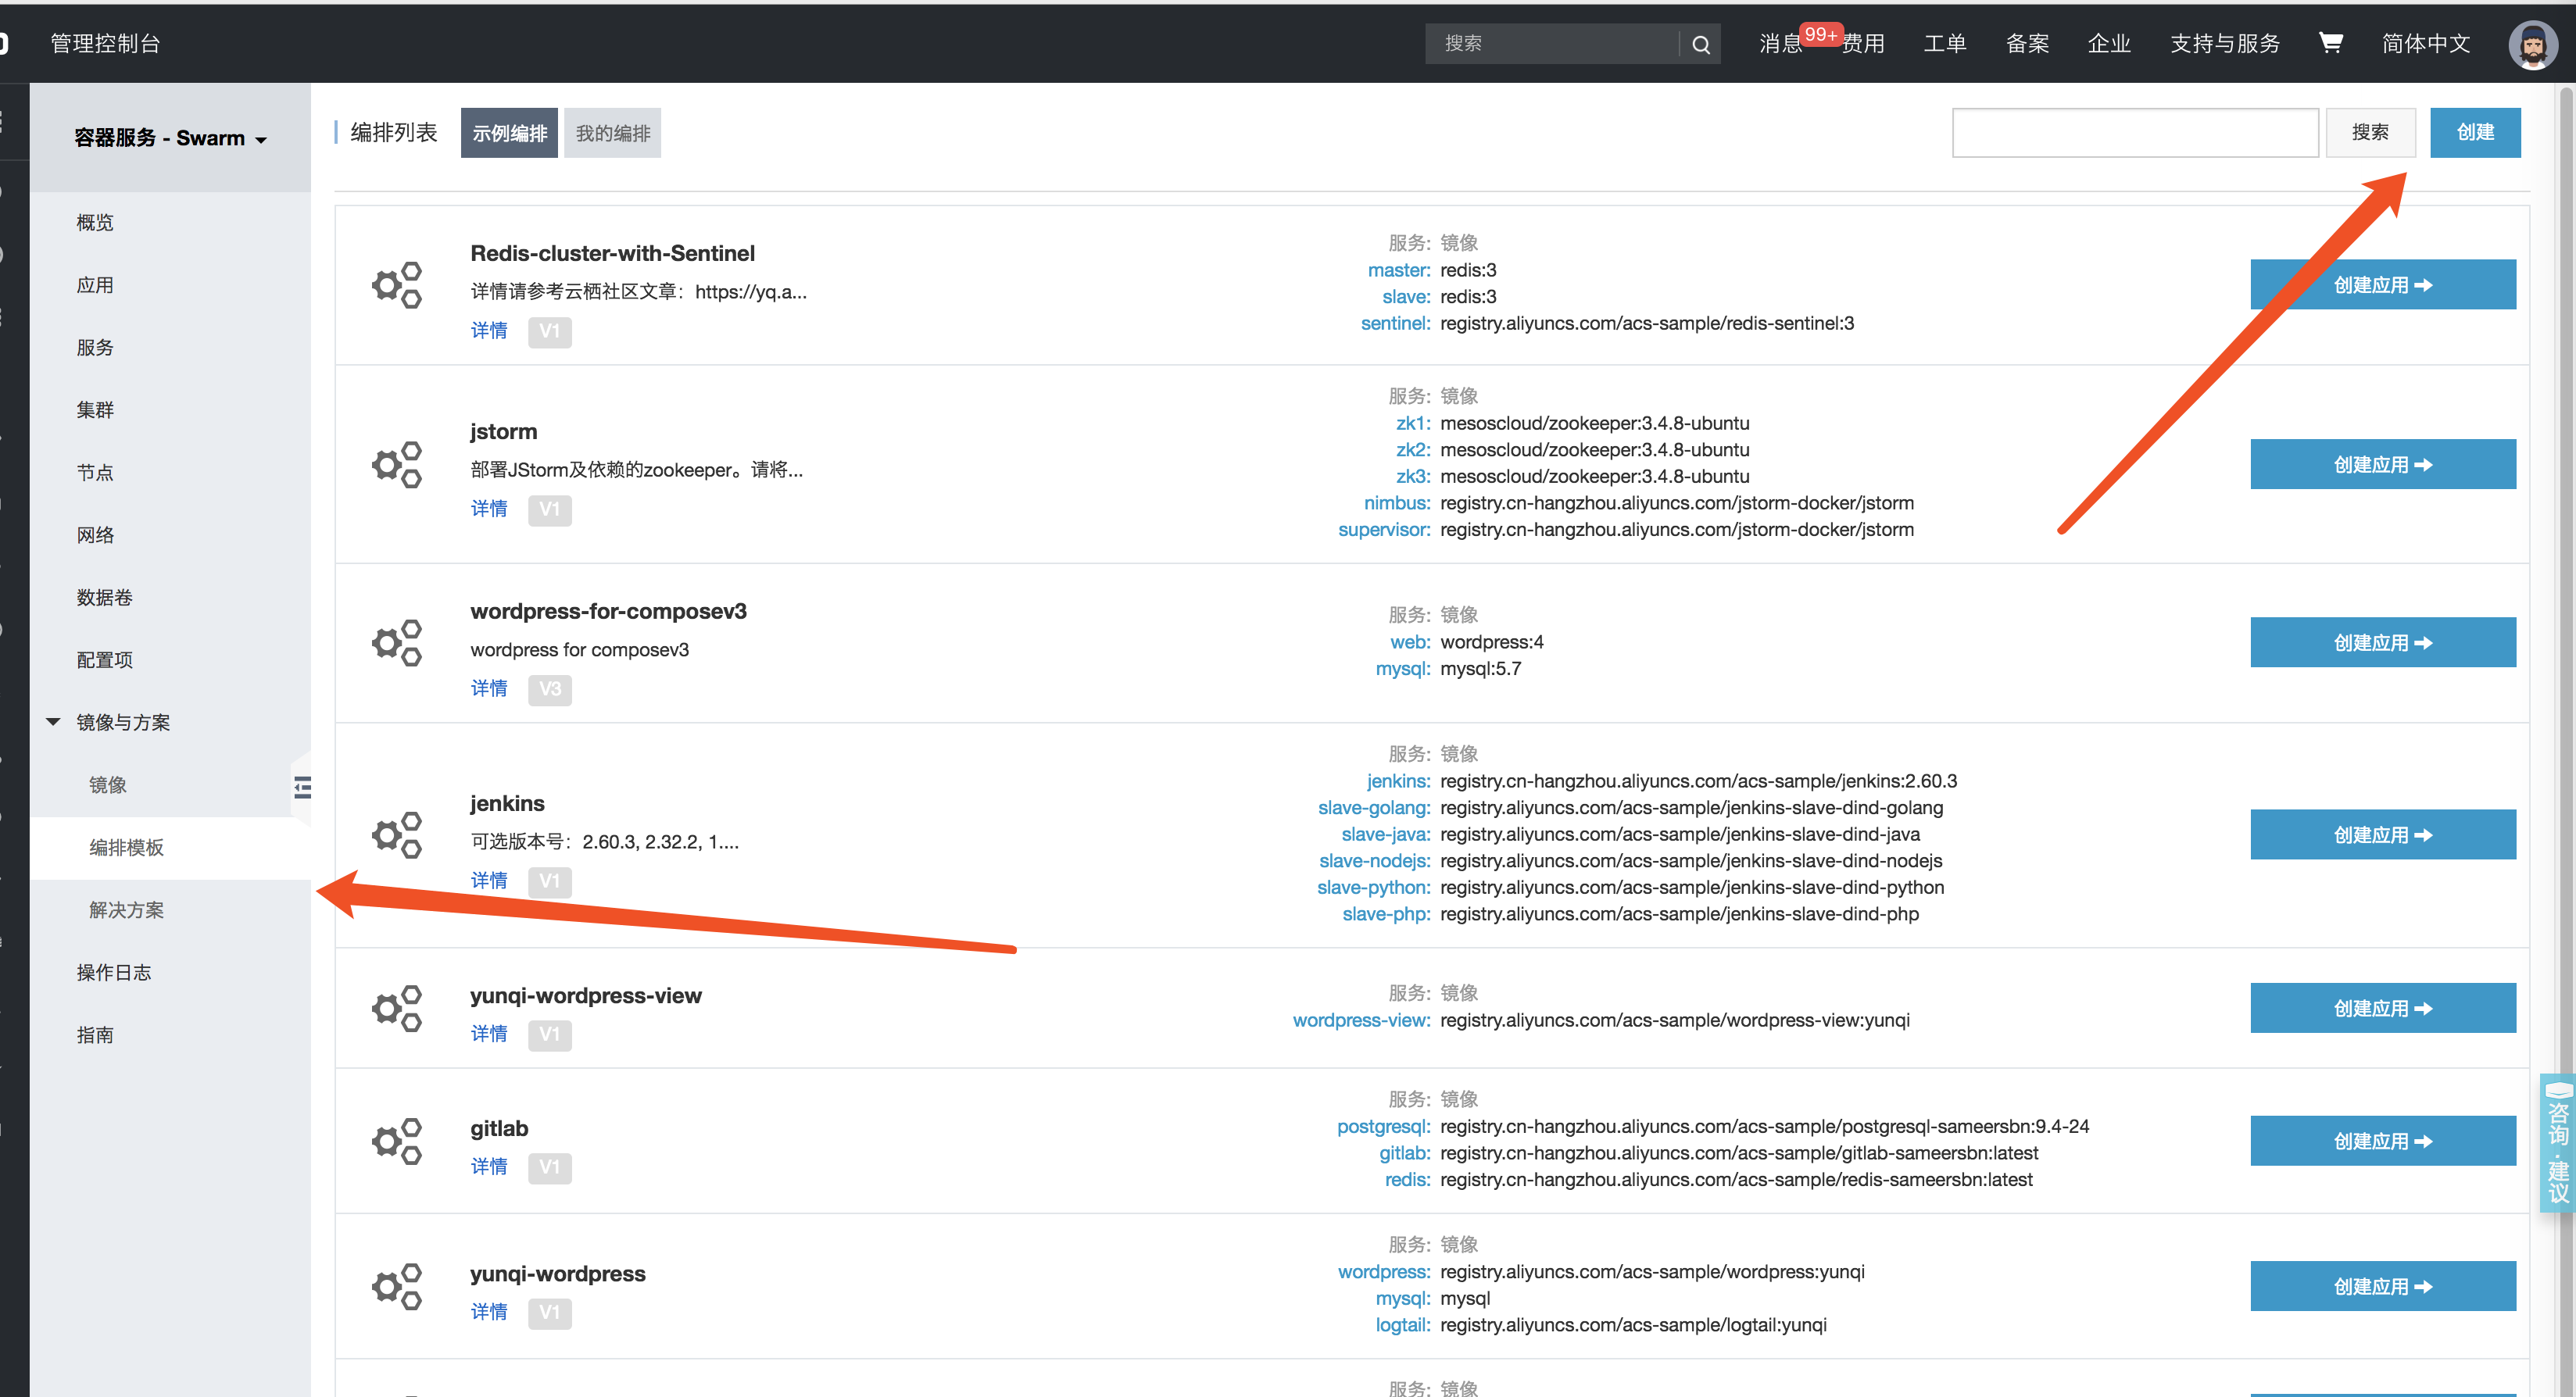Click the gears icon for gitlab template
Screen dimensions: 2576x1397
(397, 1141)
